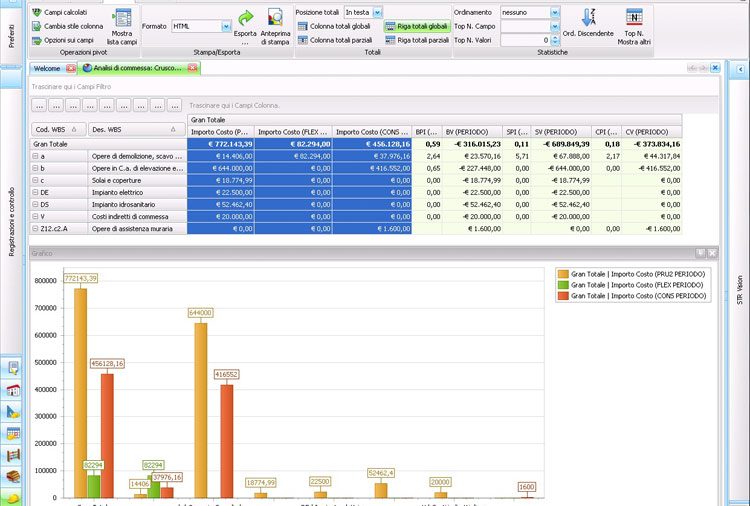Viewport: 750px width, 506px height.
Task: Open the Formato HTML dropdown
Action: click(x=226, y=26)
